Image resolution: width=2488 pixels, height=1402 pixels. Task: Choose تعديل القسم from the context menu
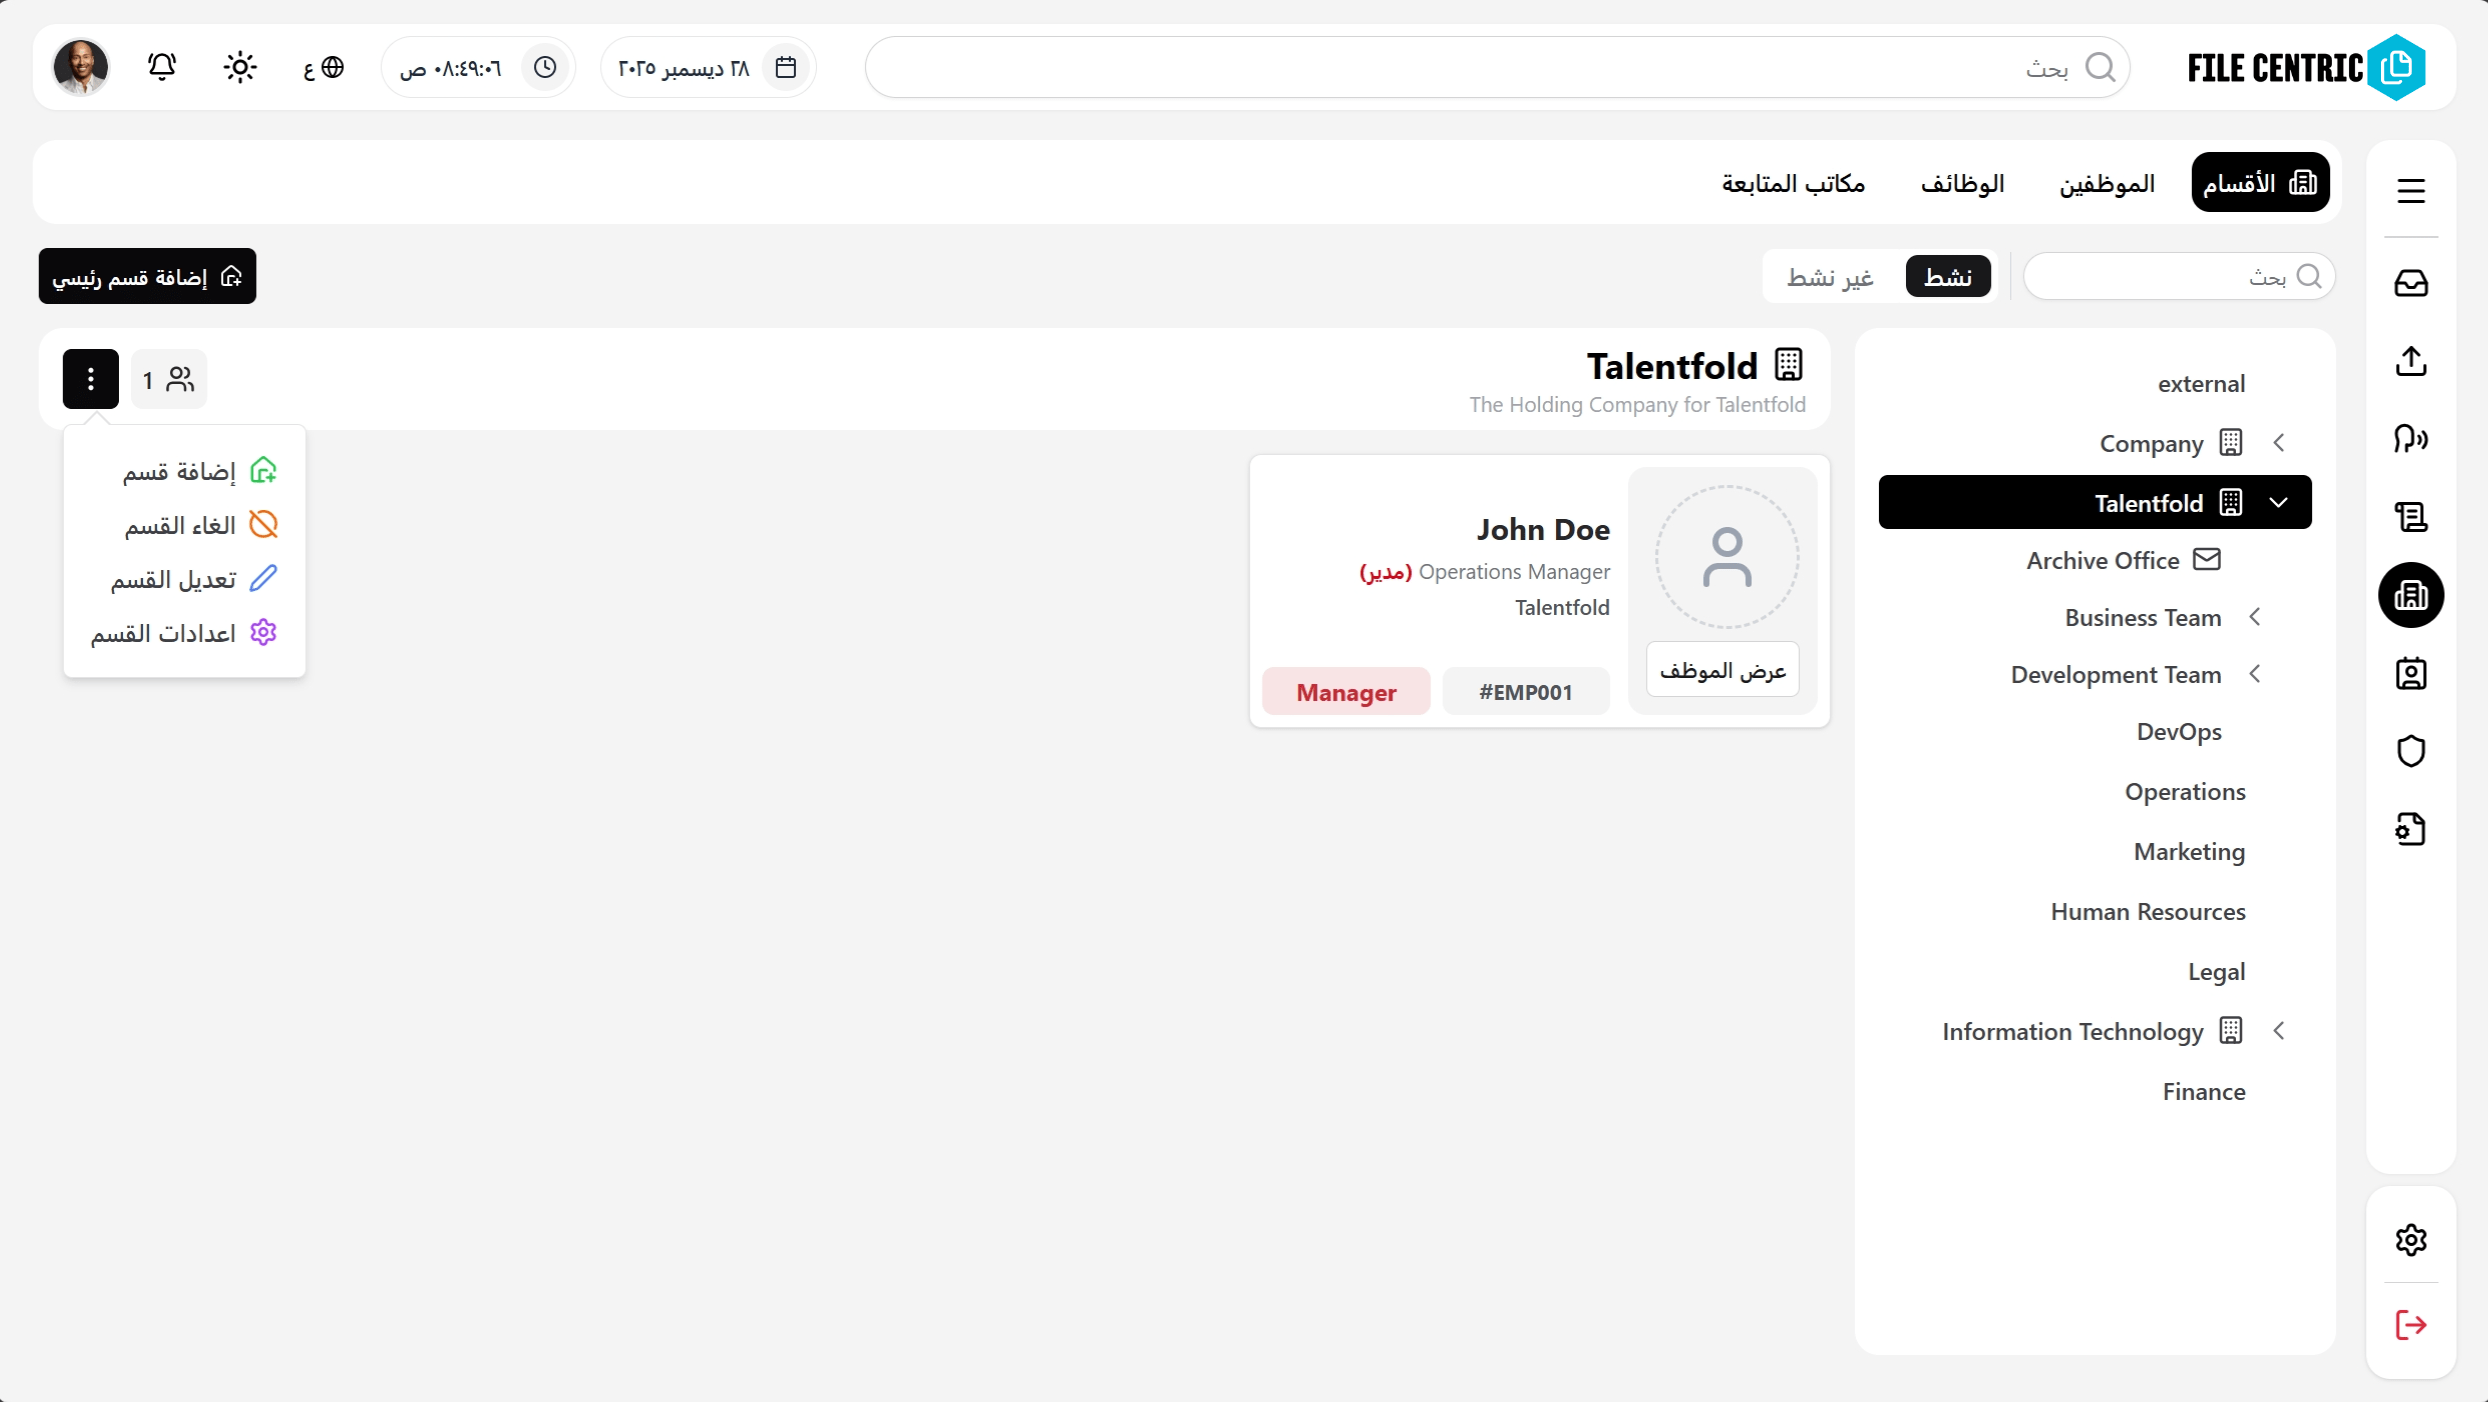183,579
